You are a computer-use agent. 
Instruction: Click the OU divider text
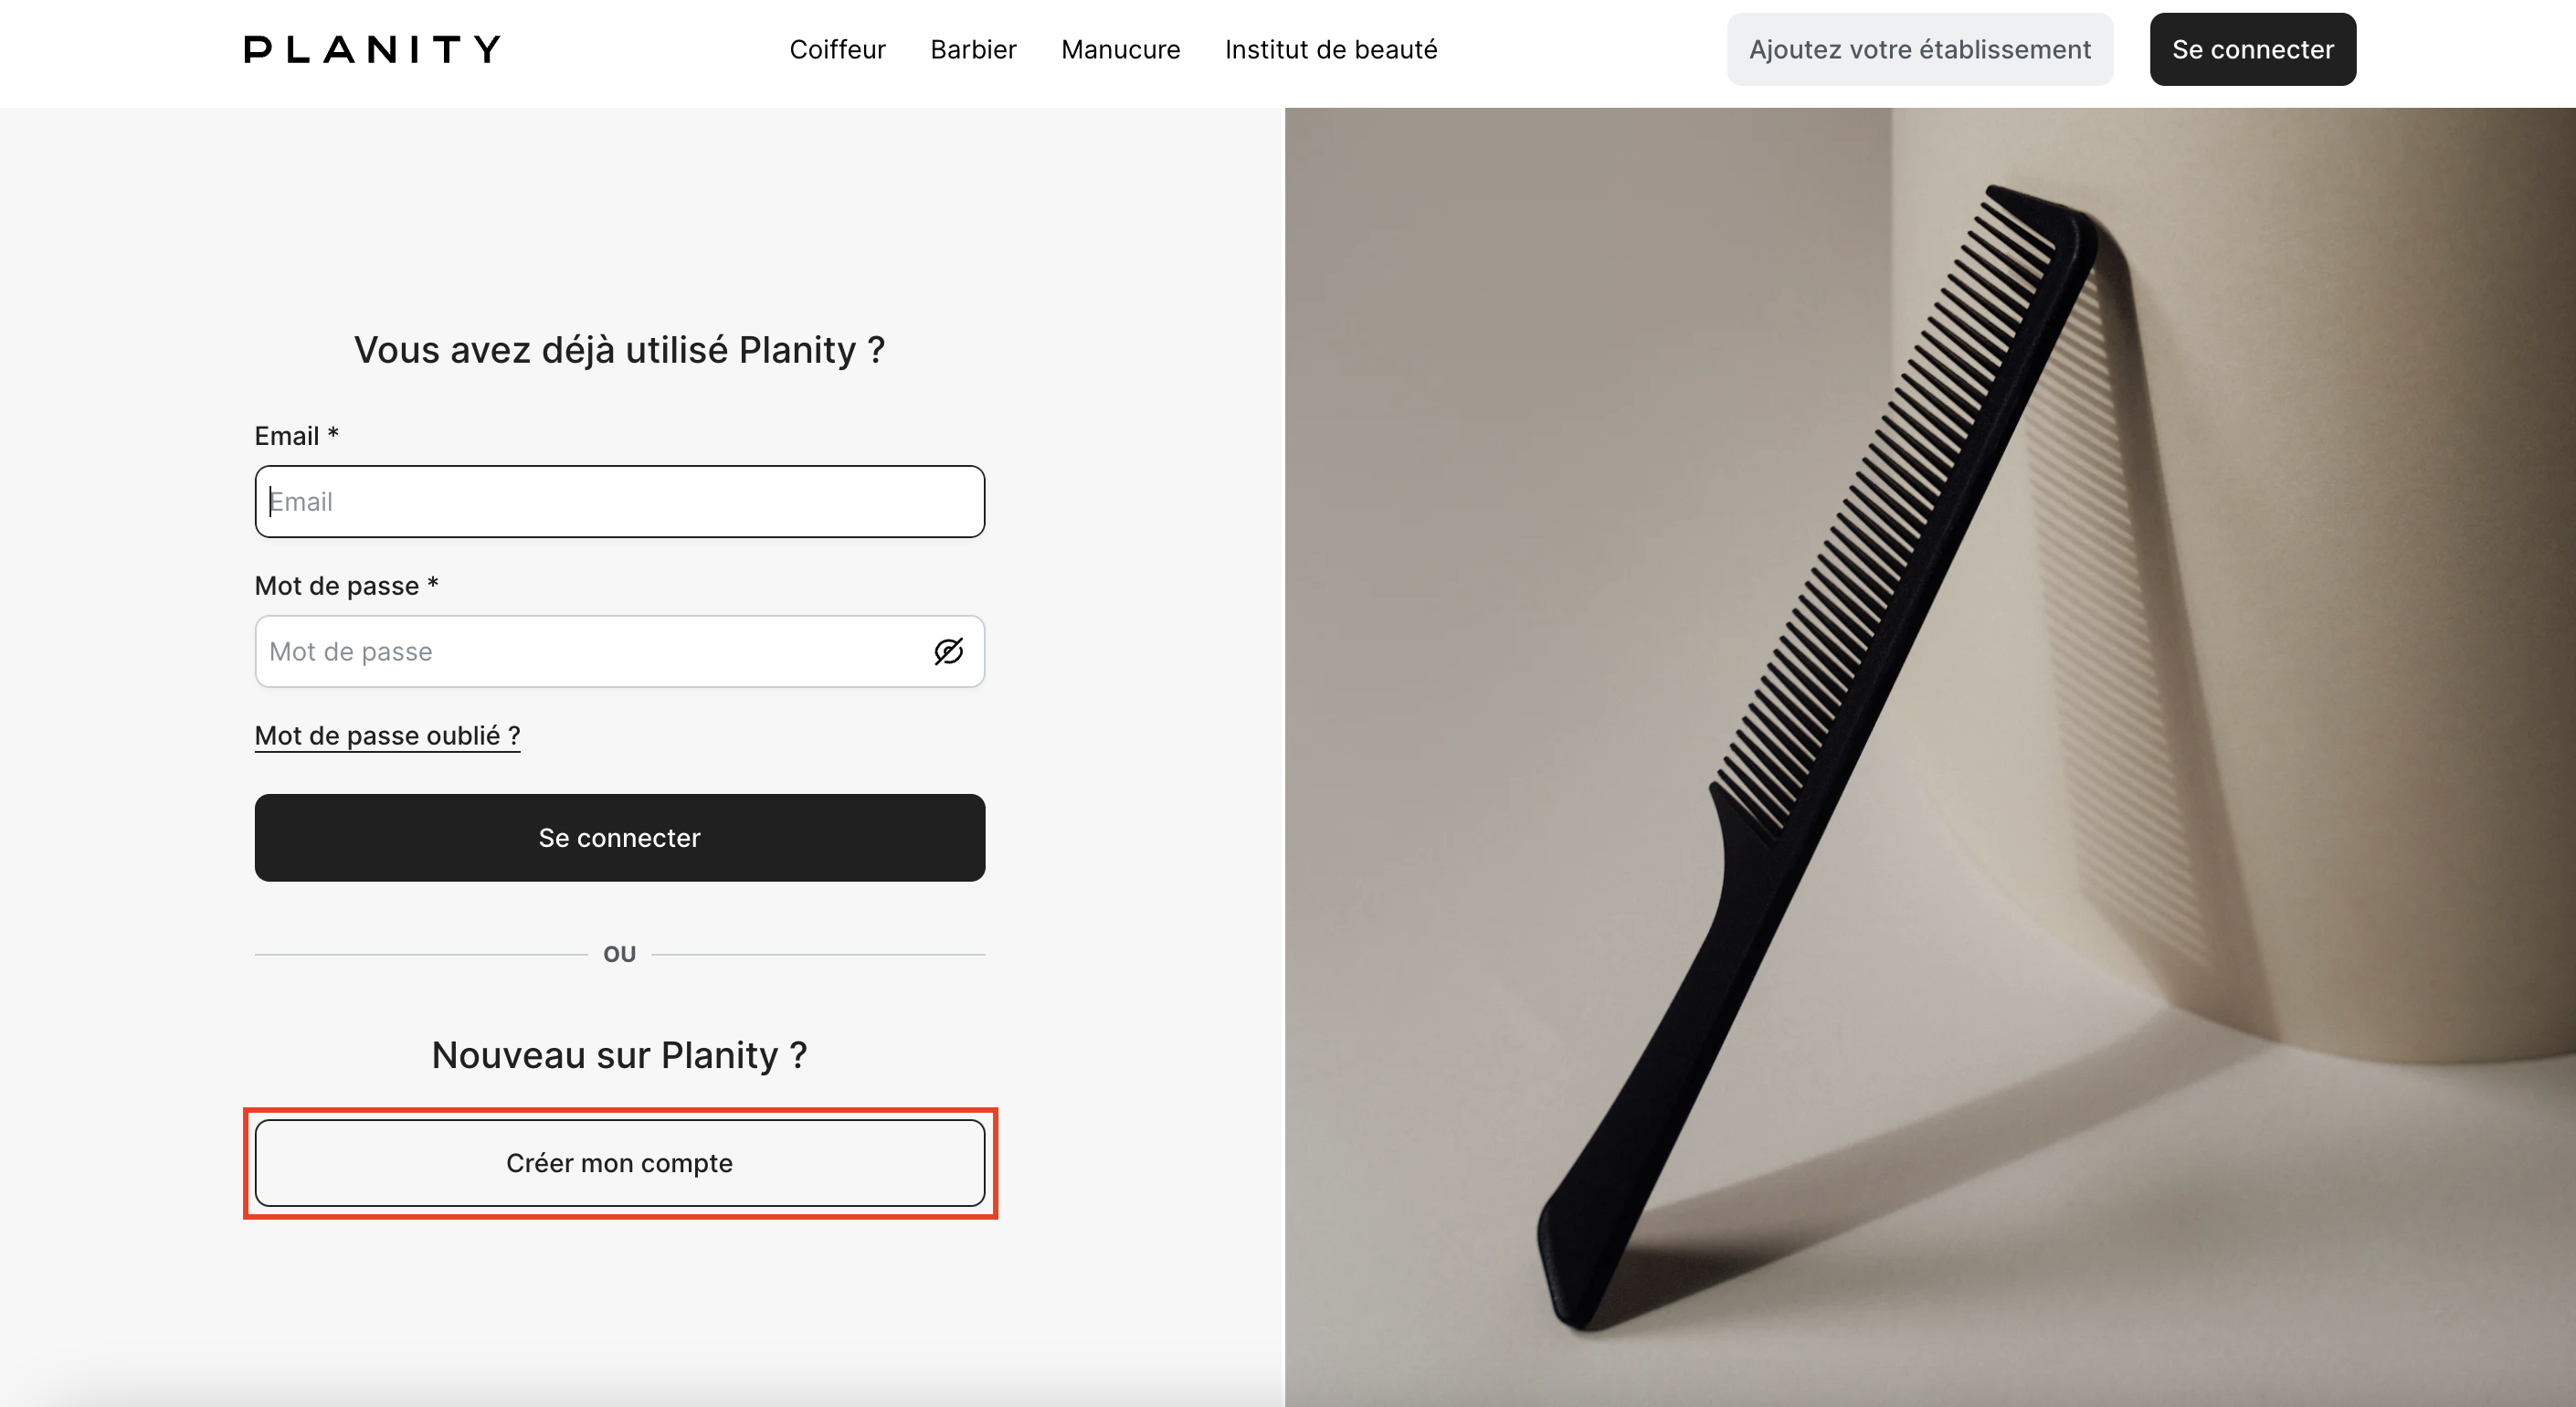[x=620, y=954]
